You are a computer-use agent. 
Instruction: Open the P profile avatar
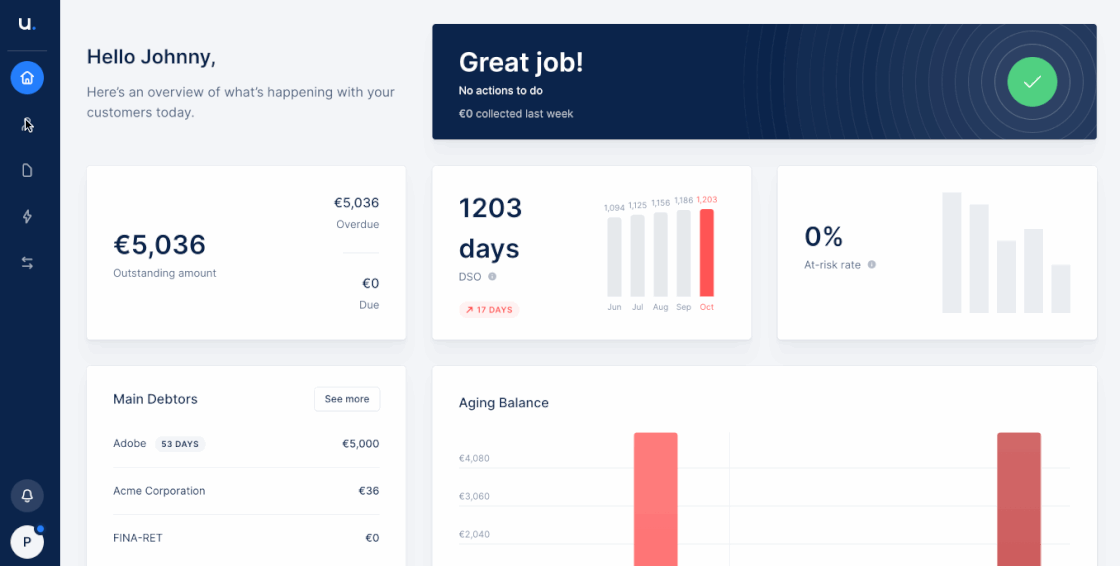coord(27,542)
